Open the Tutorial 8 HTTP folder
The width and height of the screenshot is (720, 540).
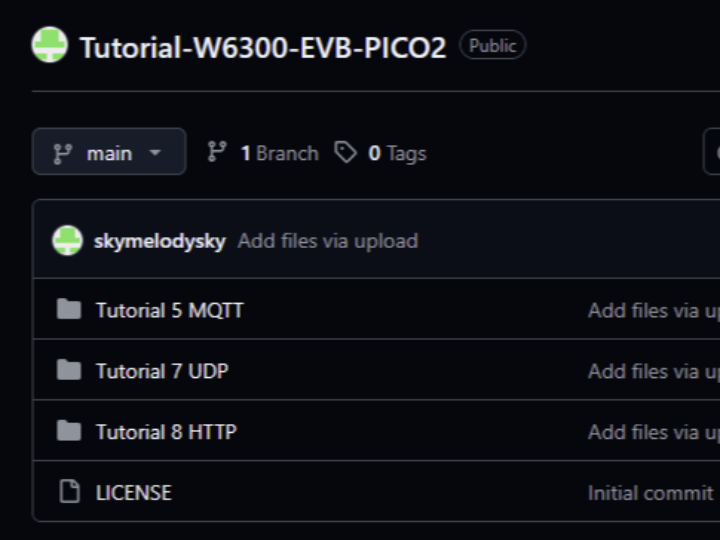click(x=166, y=432)
